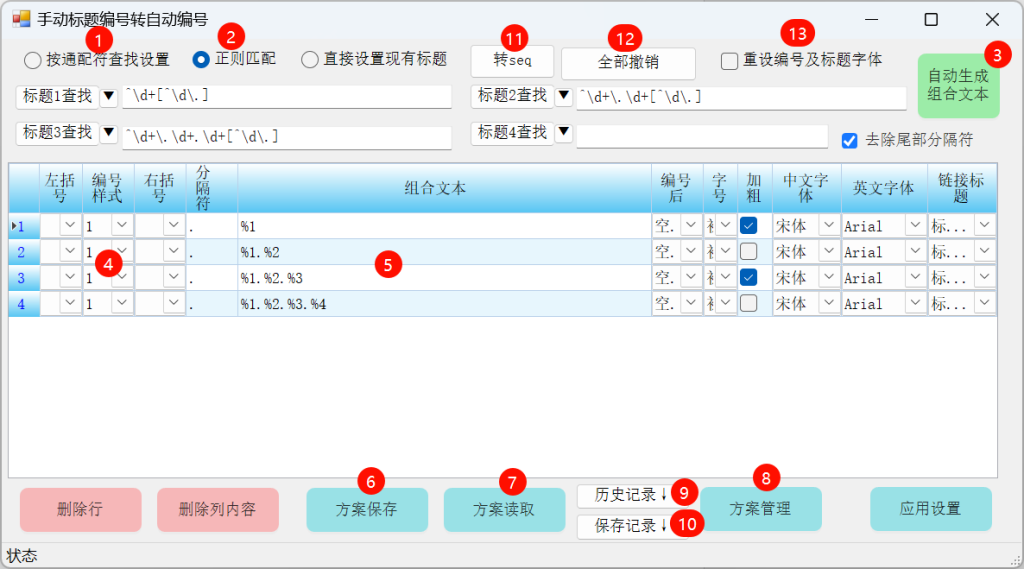Image resolution: width=1024 pixels, height=569 pixels.
Task: Close the 手动标题编号转自动编号 window
Action: coord(992,20)
